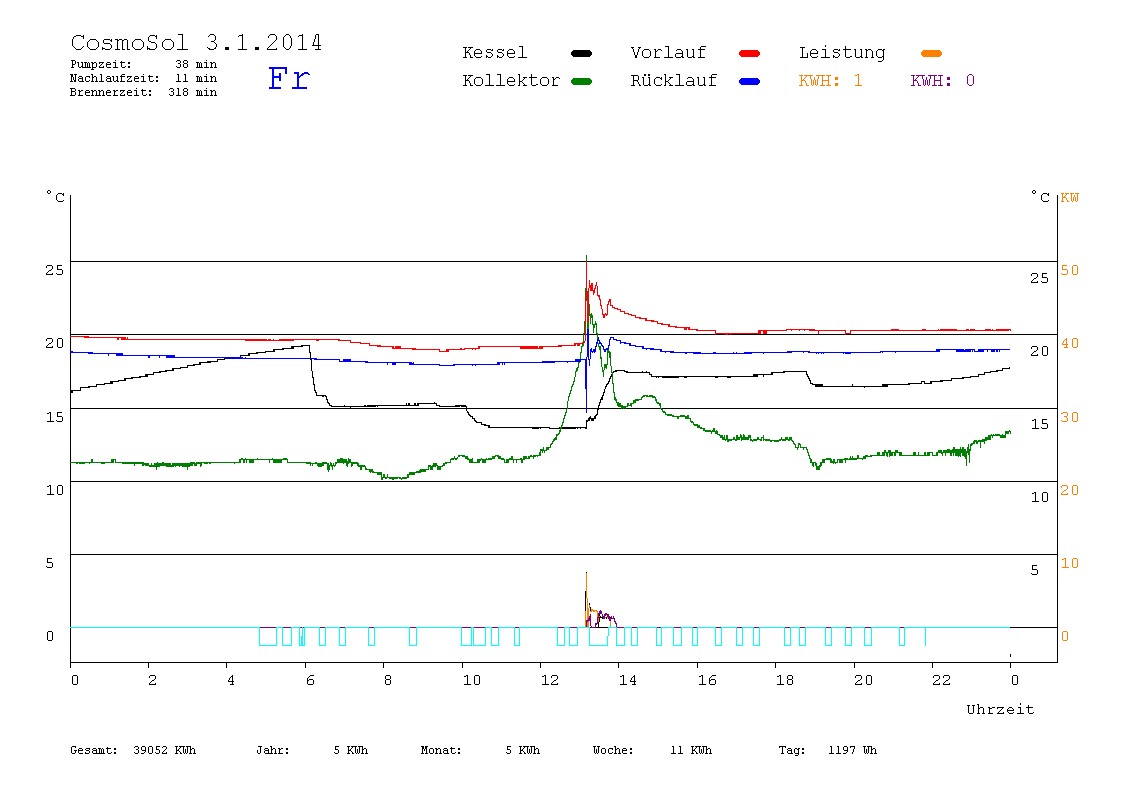Click the 'Nachlaufzeit: 11 min' line
Image resolution: width=1148 pixels, height=812 pixels.
pyautogui.click(x=144, y=78)
